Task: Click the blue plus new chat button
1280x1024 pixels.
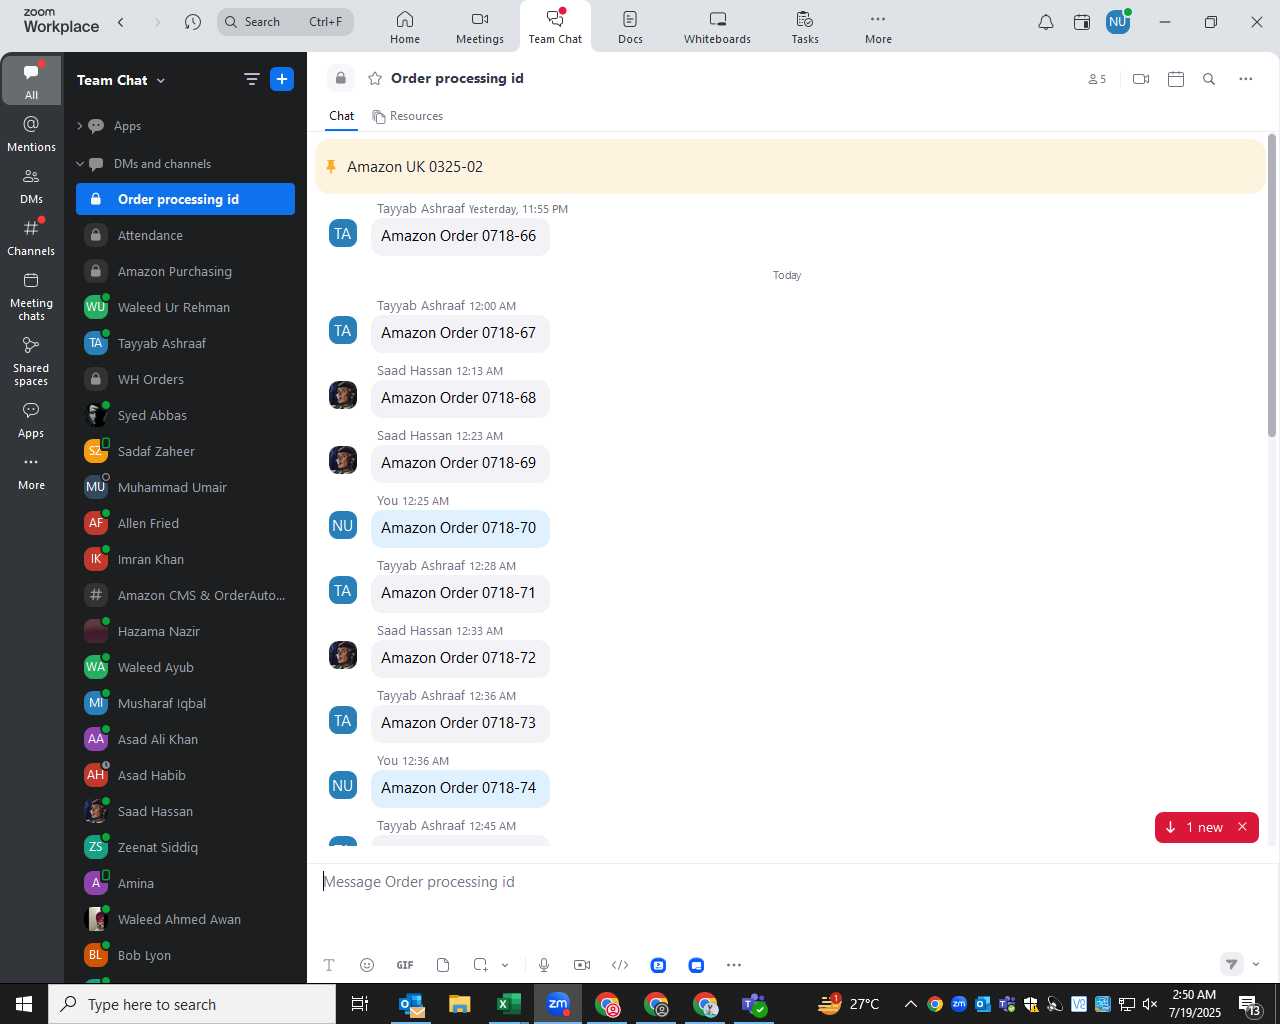Action: [282, 80]
